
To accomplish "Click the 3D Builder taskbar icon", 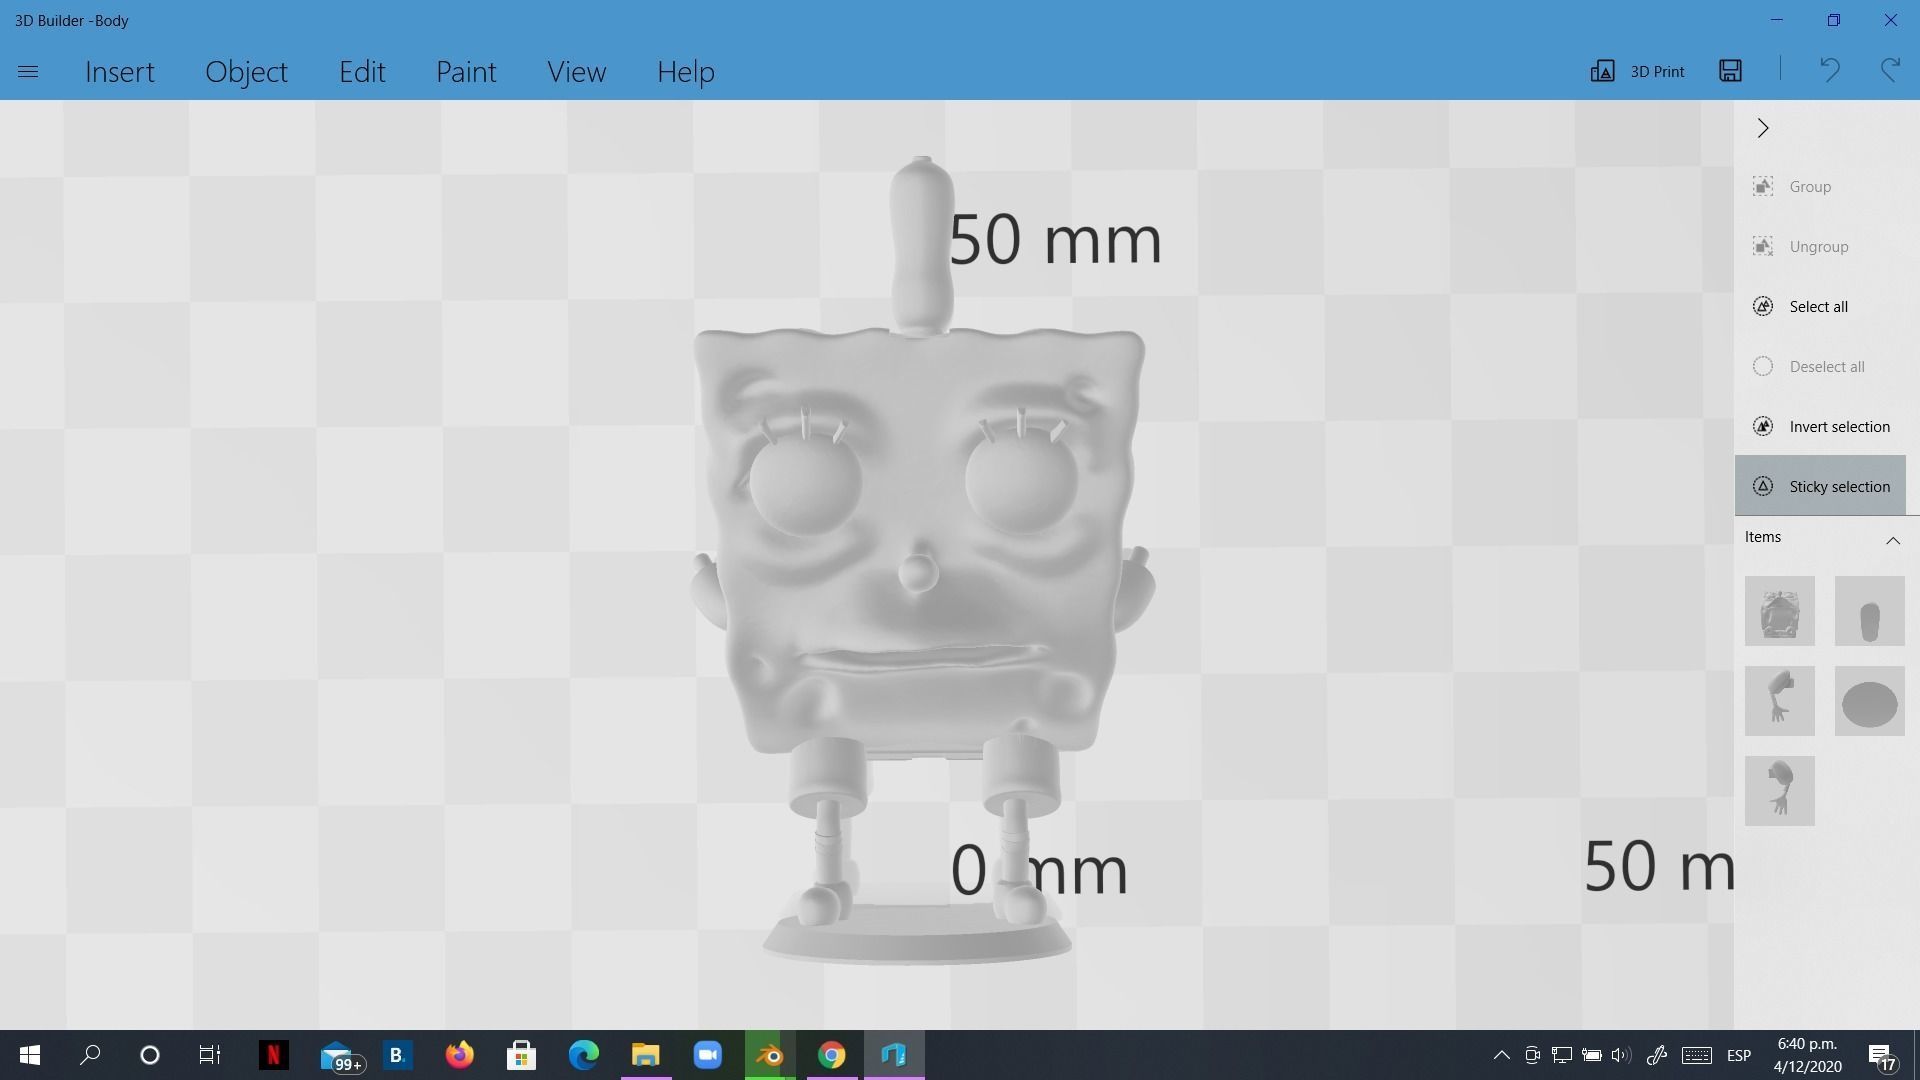I will [894, 1055].
